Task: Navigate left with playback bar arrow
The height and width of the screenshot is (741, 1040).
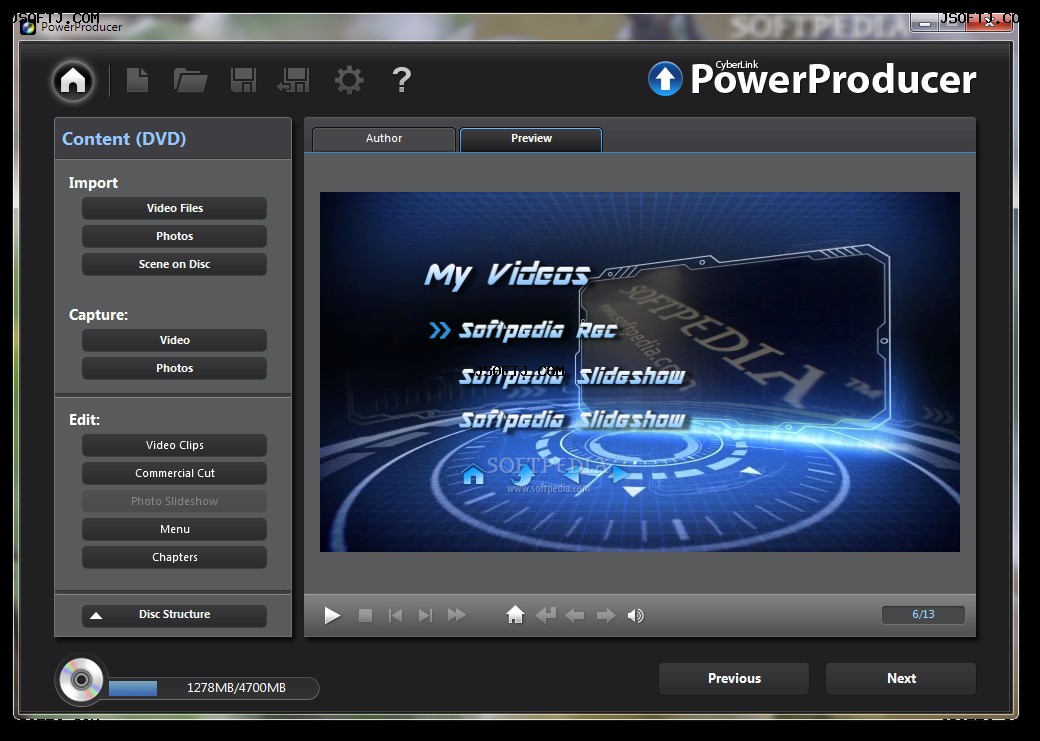Action: (x=575, y=616)
